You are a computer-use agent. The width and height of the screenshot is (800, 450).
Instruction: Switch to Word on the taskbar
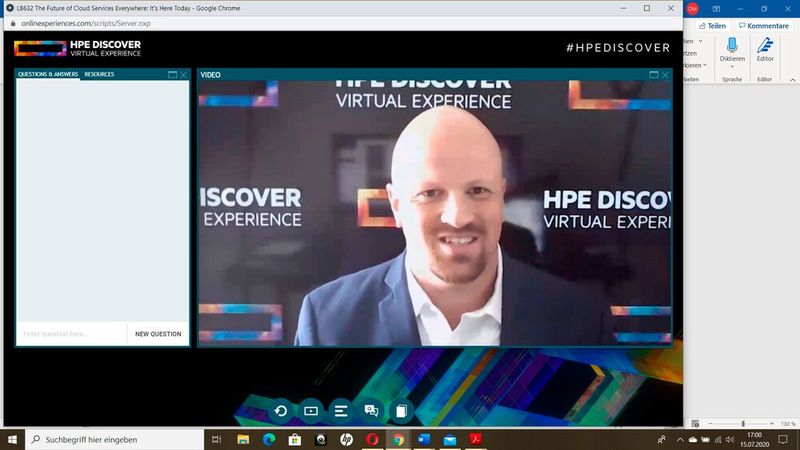click(424, 439)
